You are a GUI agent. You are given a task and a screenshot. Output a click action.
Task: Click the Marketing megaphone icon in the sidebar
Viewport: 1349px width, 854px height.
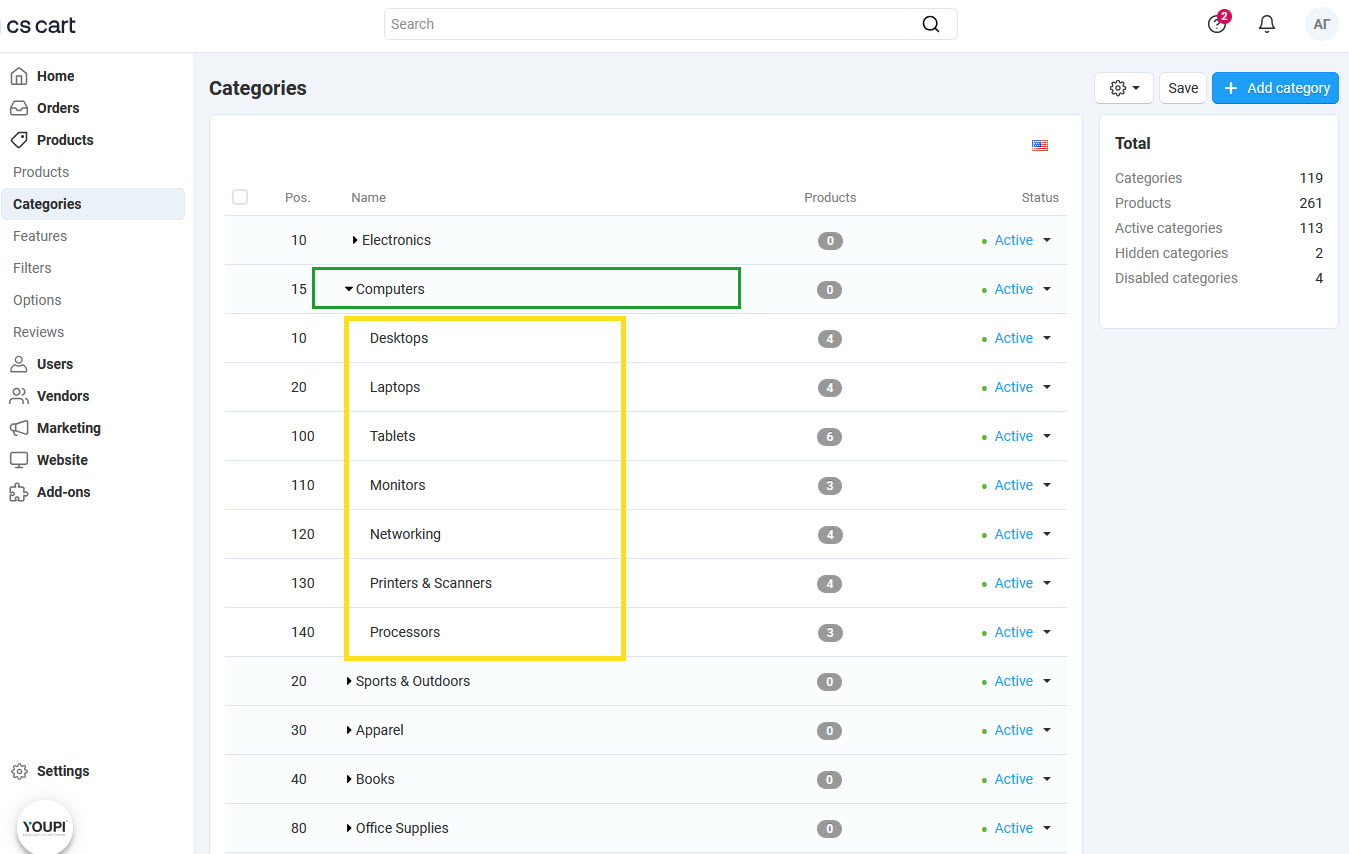click(19, 428)
